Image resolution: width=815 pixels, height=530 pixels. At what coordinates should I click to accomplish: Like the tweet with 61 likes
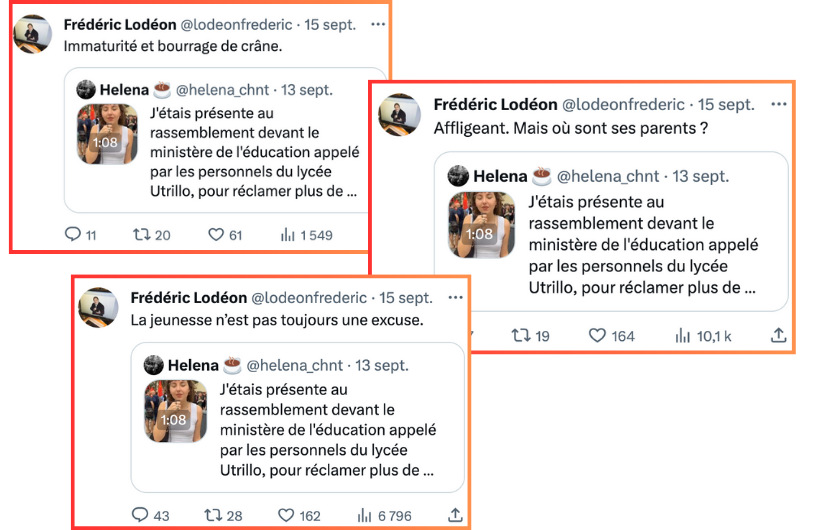pos(216,235)
